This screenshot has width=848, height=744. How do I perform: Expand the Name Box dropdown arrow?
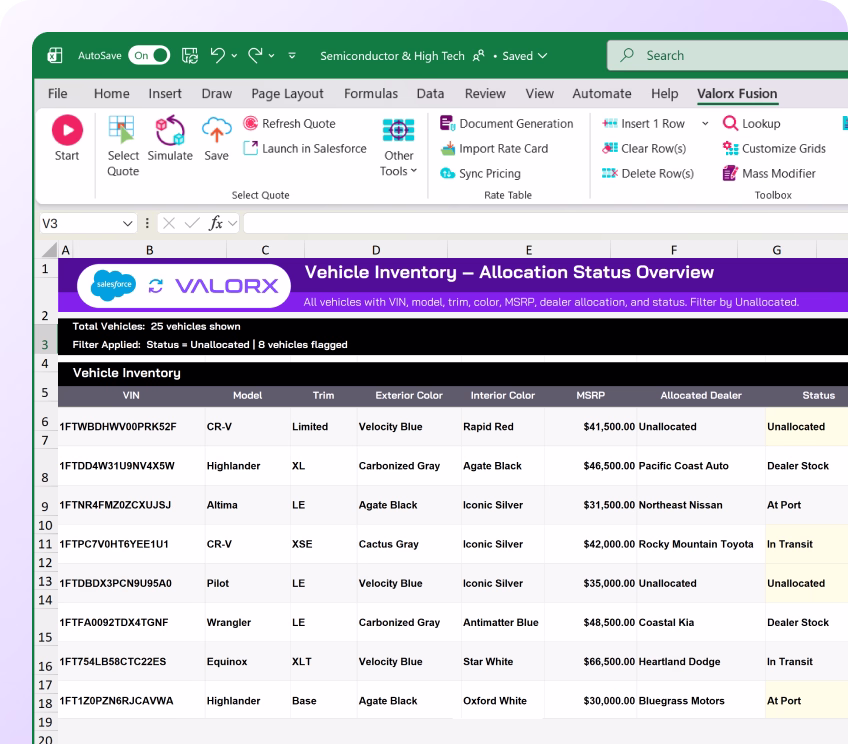[x=128, y=223]
